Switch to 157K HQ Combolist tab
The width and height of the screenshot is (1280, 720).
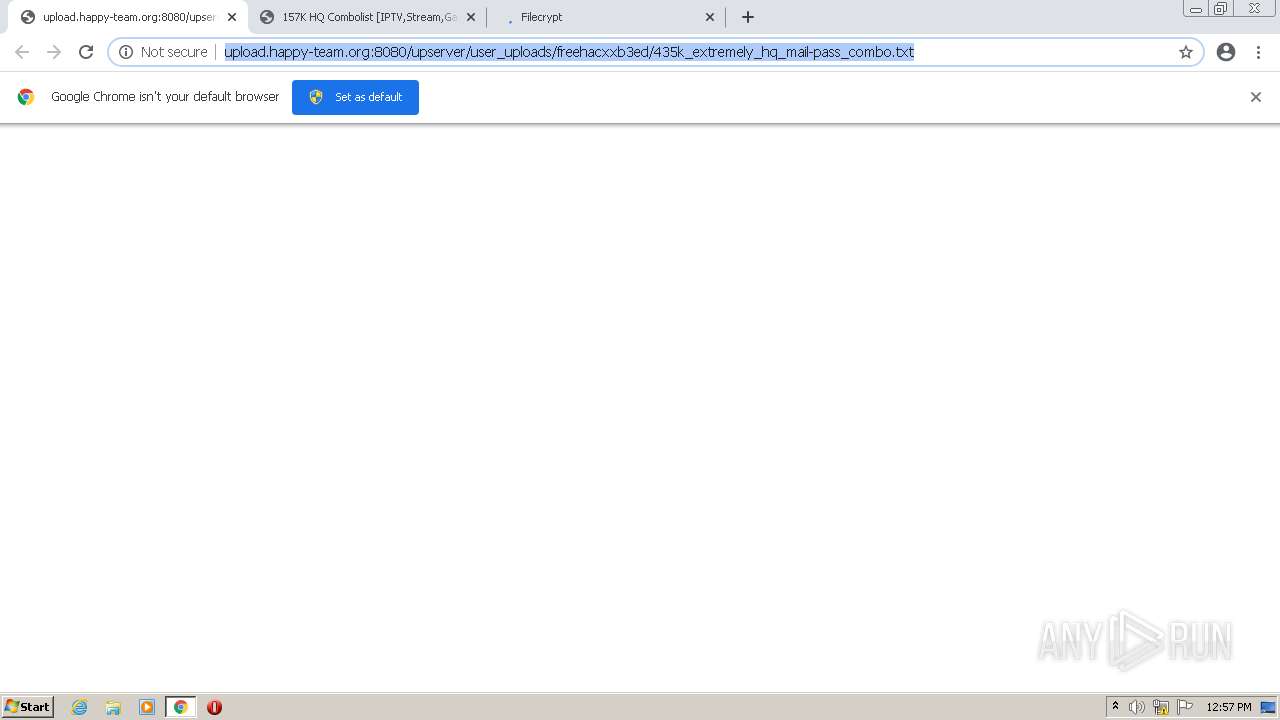[368, 17]
